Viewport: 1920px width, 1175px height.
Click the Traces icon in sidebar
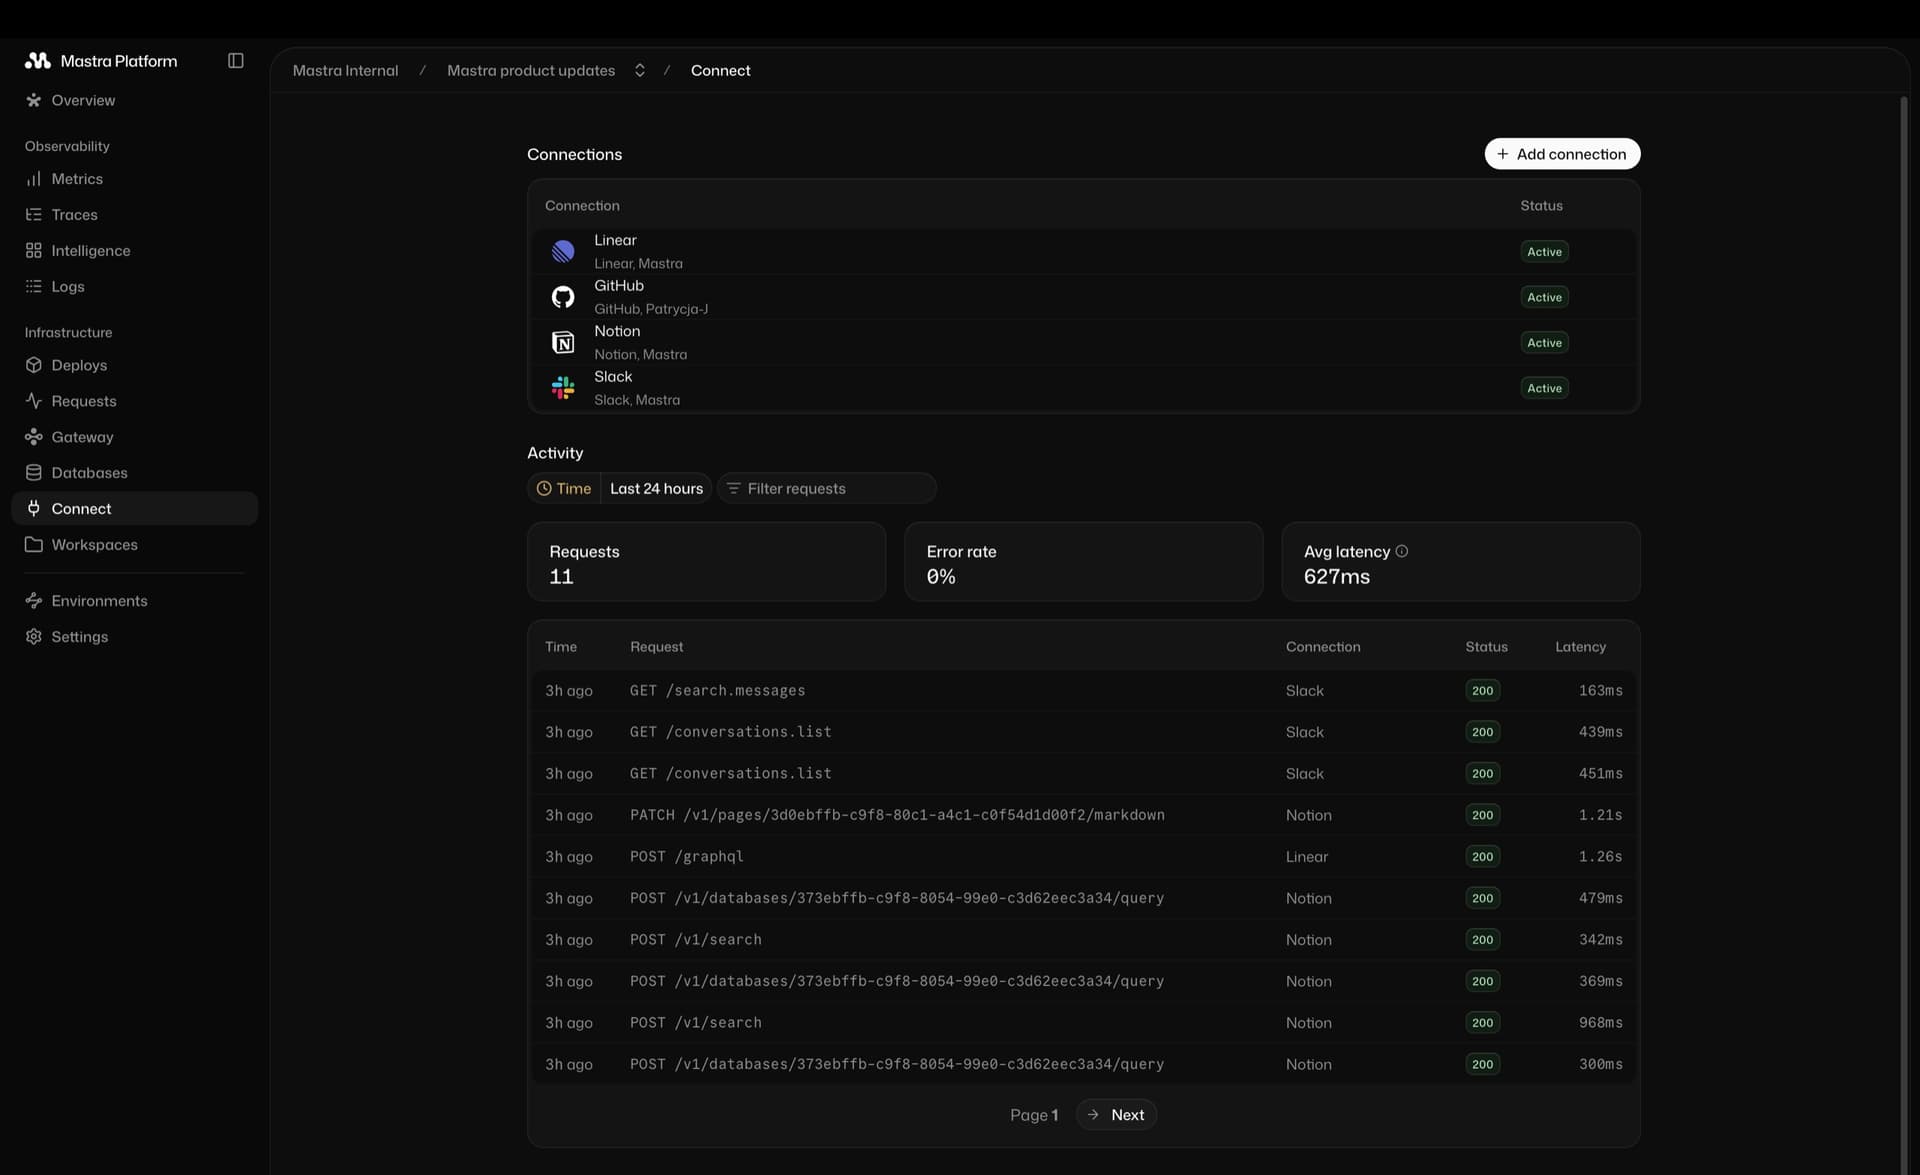(x=34, y=215)
